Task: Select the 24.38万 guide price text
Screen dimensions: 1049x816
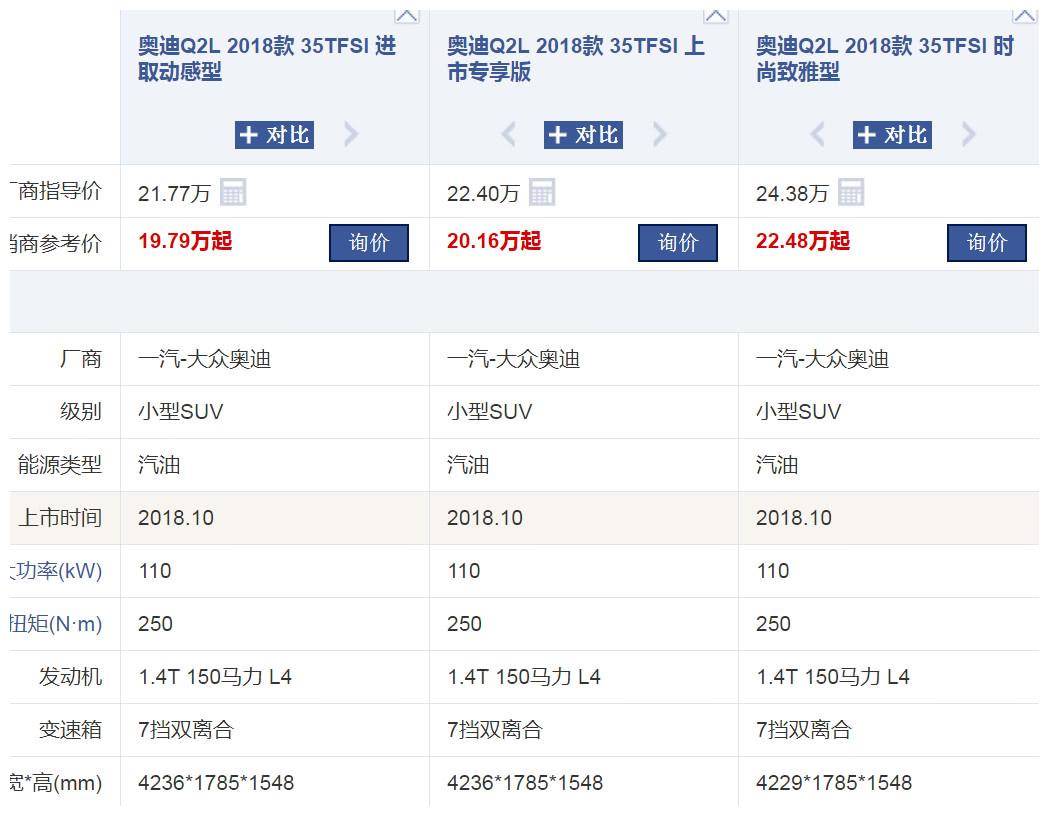Action: pos(792,193)
